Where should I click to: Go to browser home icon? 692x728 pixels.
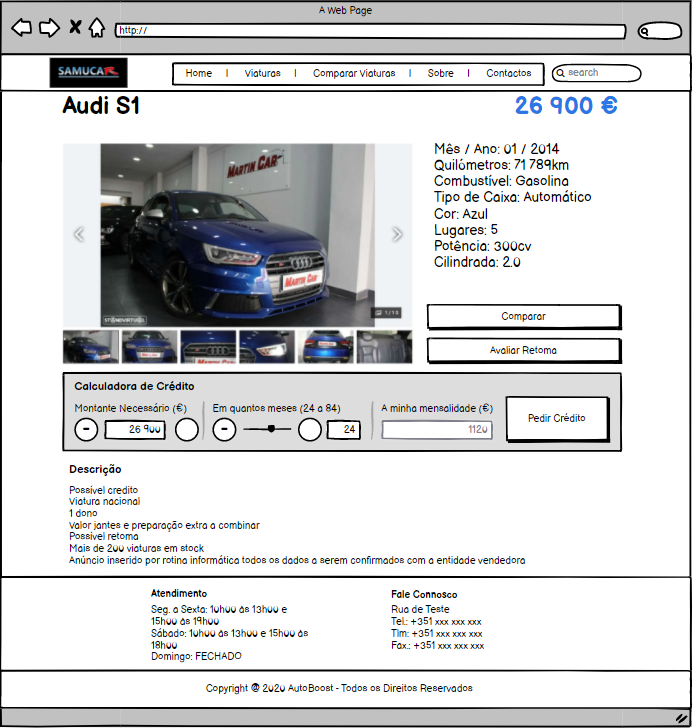[x=96, y=28]
